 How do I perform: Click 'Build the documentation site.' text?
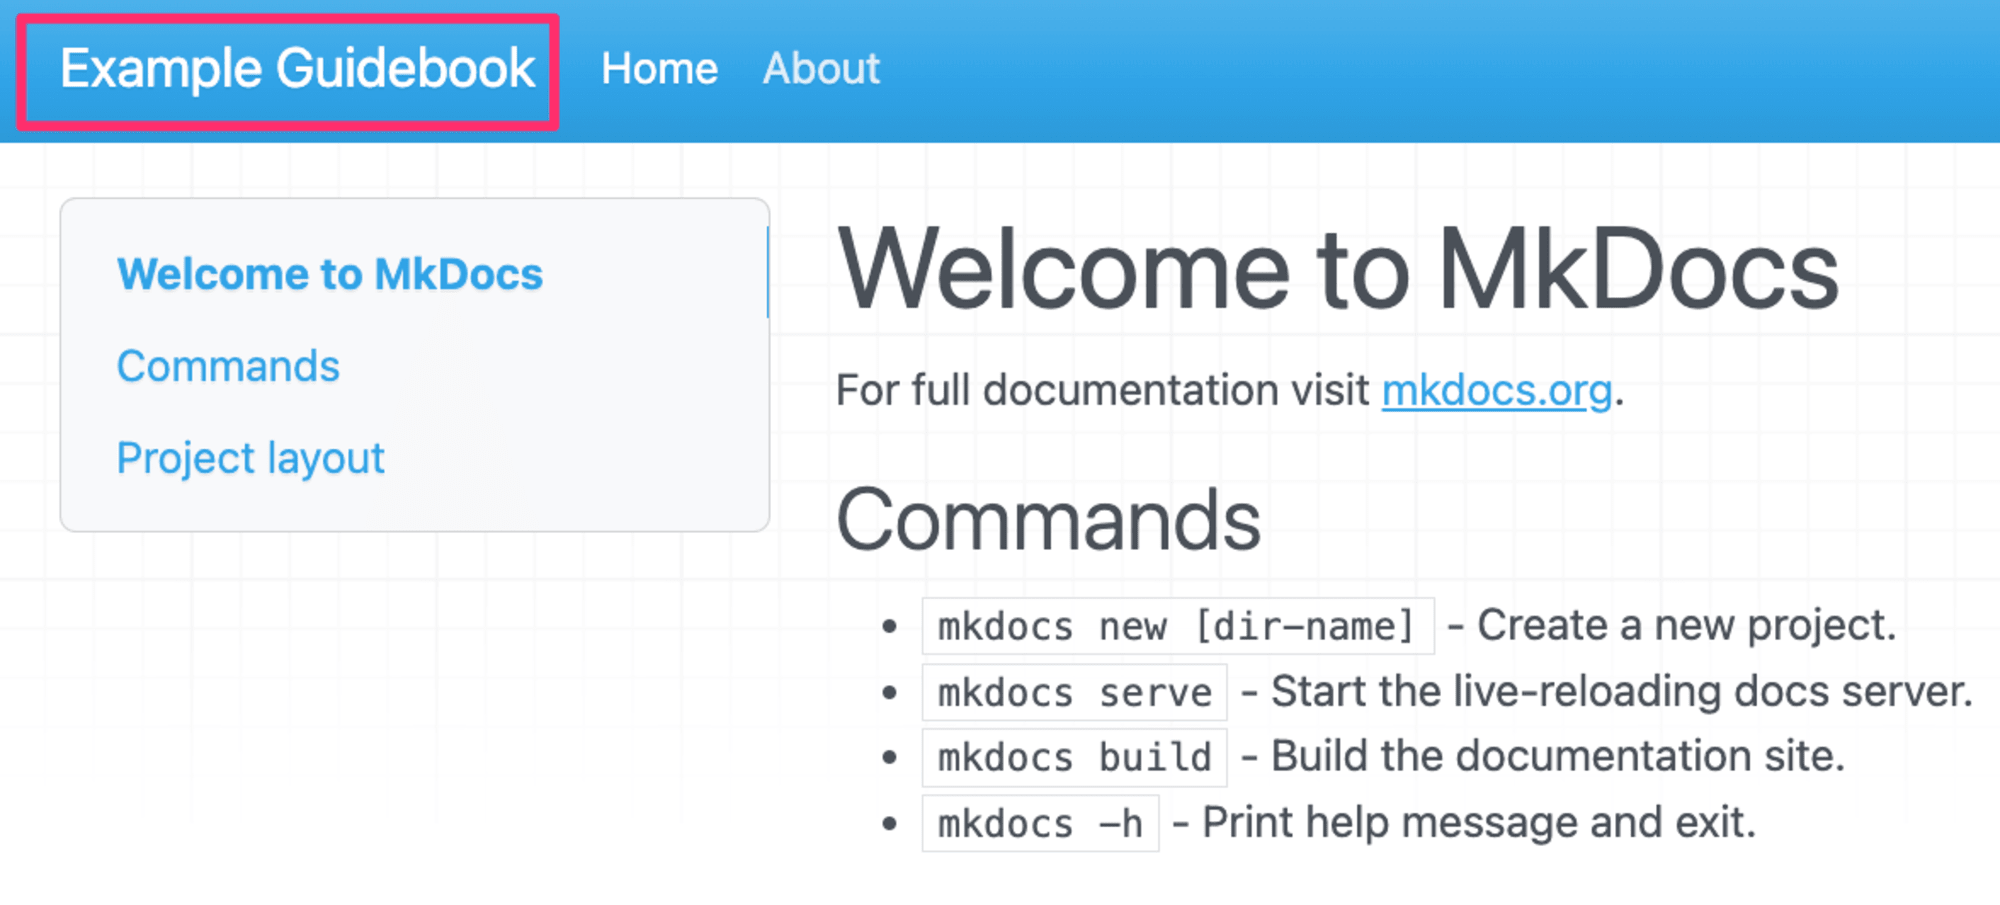[x=1558, y=756]
